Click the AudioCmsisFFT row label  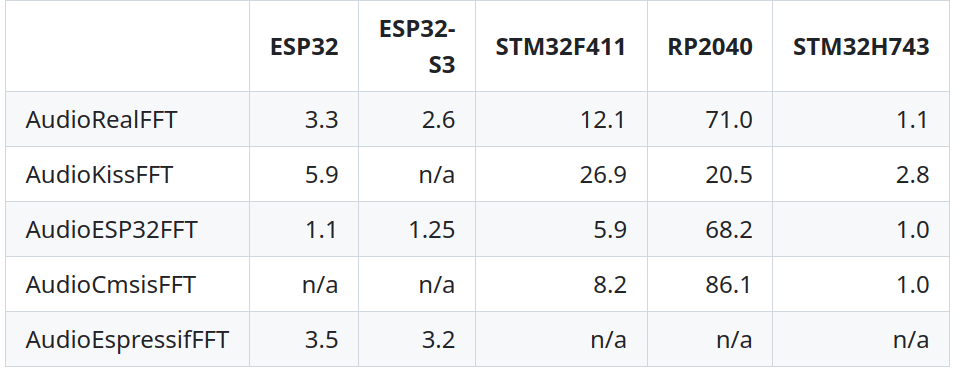point(111,284)
